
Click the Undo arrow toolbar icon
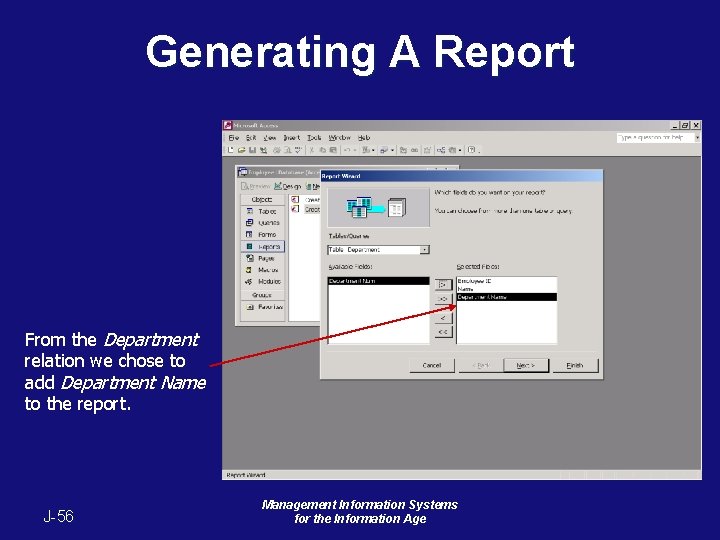point(347,150)
